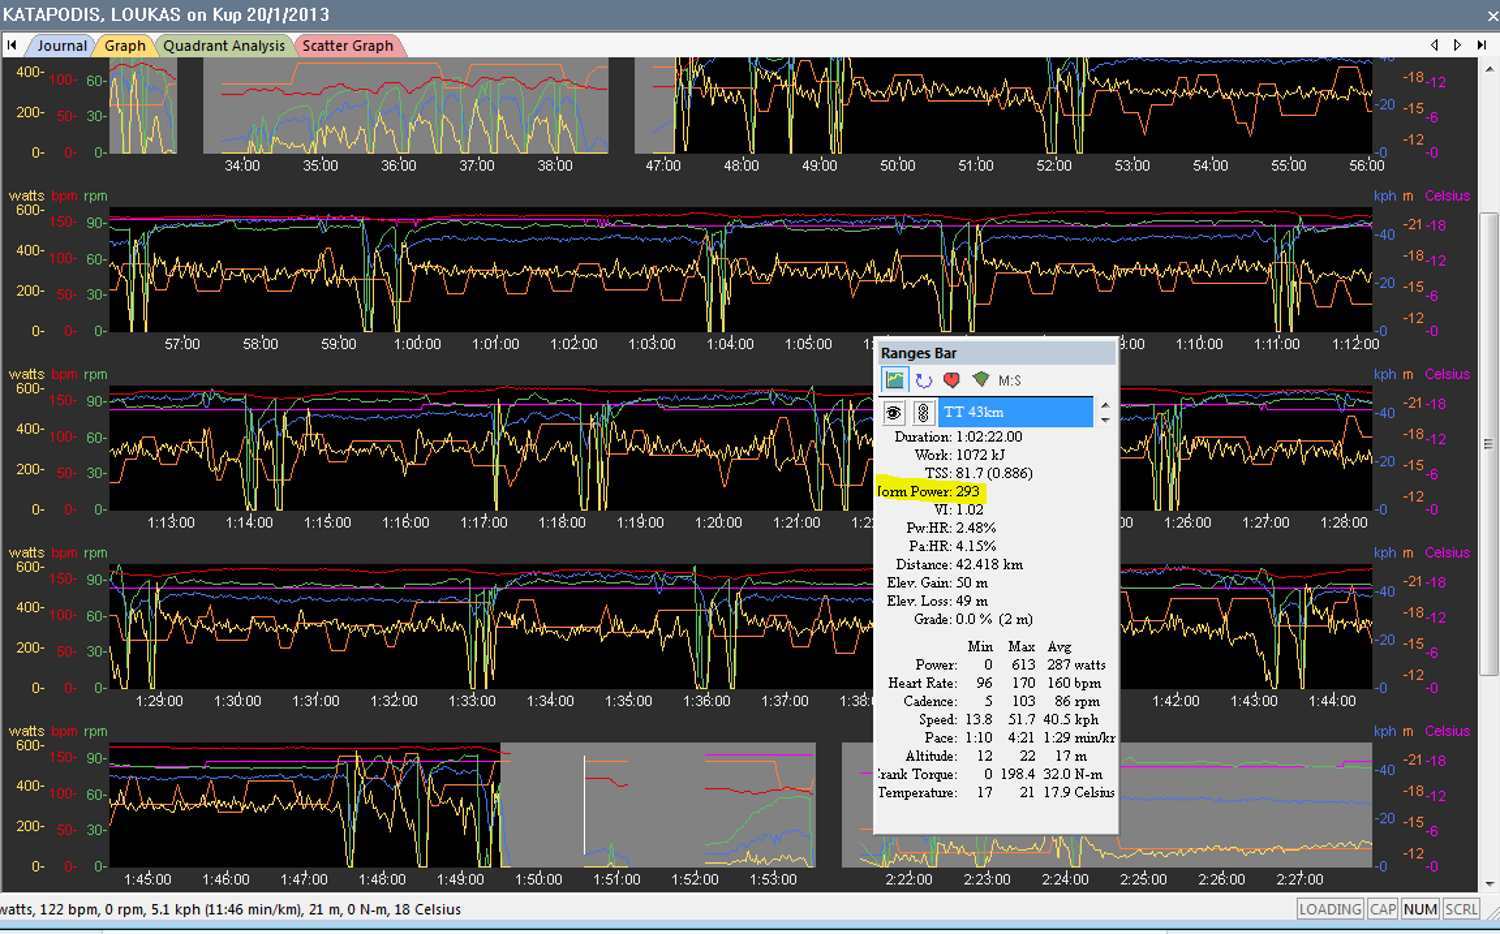
Task: Click the chain link icon beside TT 43km
Action: 922,412
